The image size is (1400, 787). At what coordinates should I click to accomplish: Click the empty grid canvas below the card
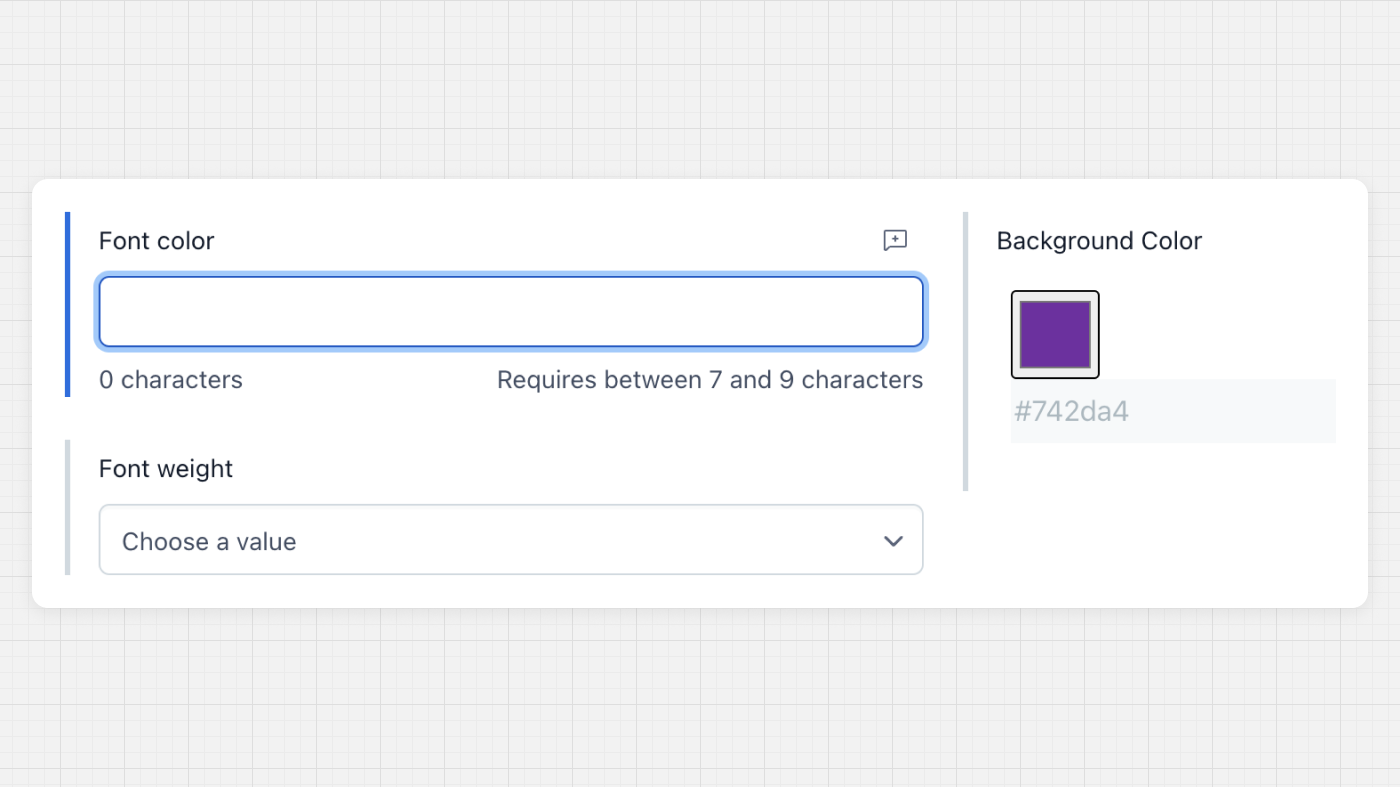[x=700, y=700]
